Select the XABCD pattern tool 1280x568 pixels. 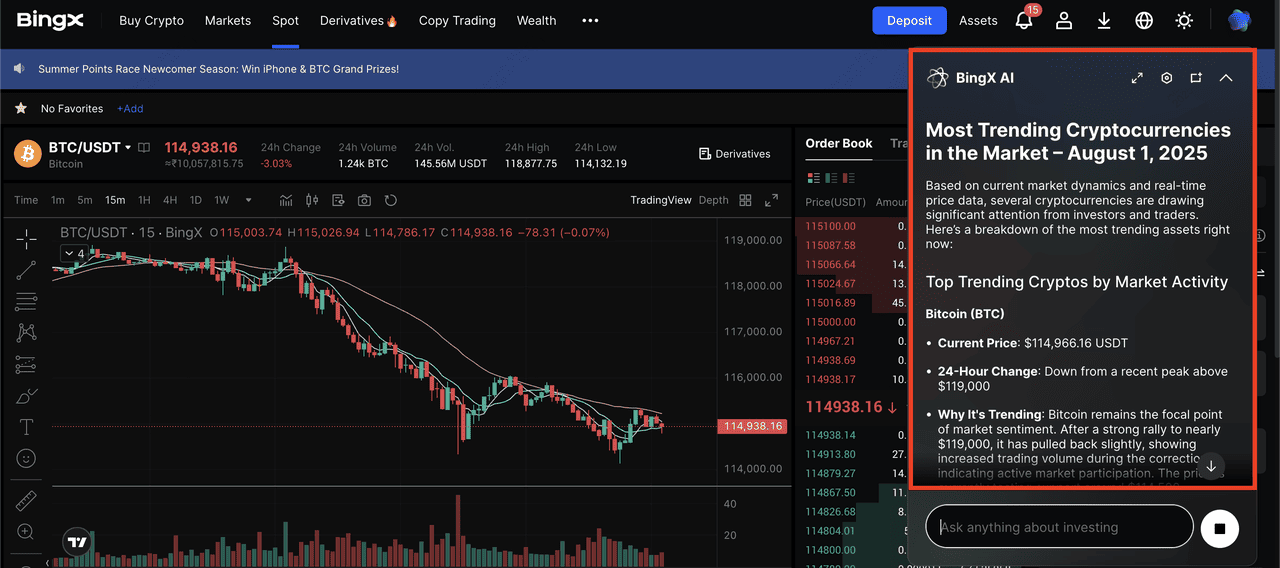26,332
